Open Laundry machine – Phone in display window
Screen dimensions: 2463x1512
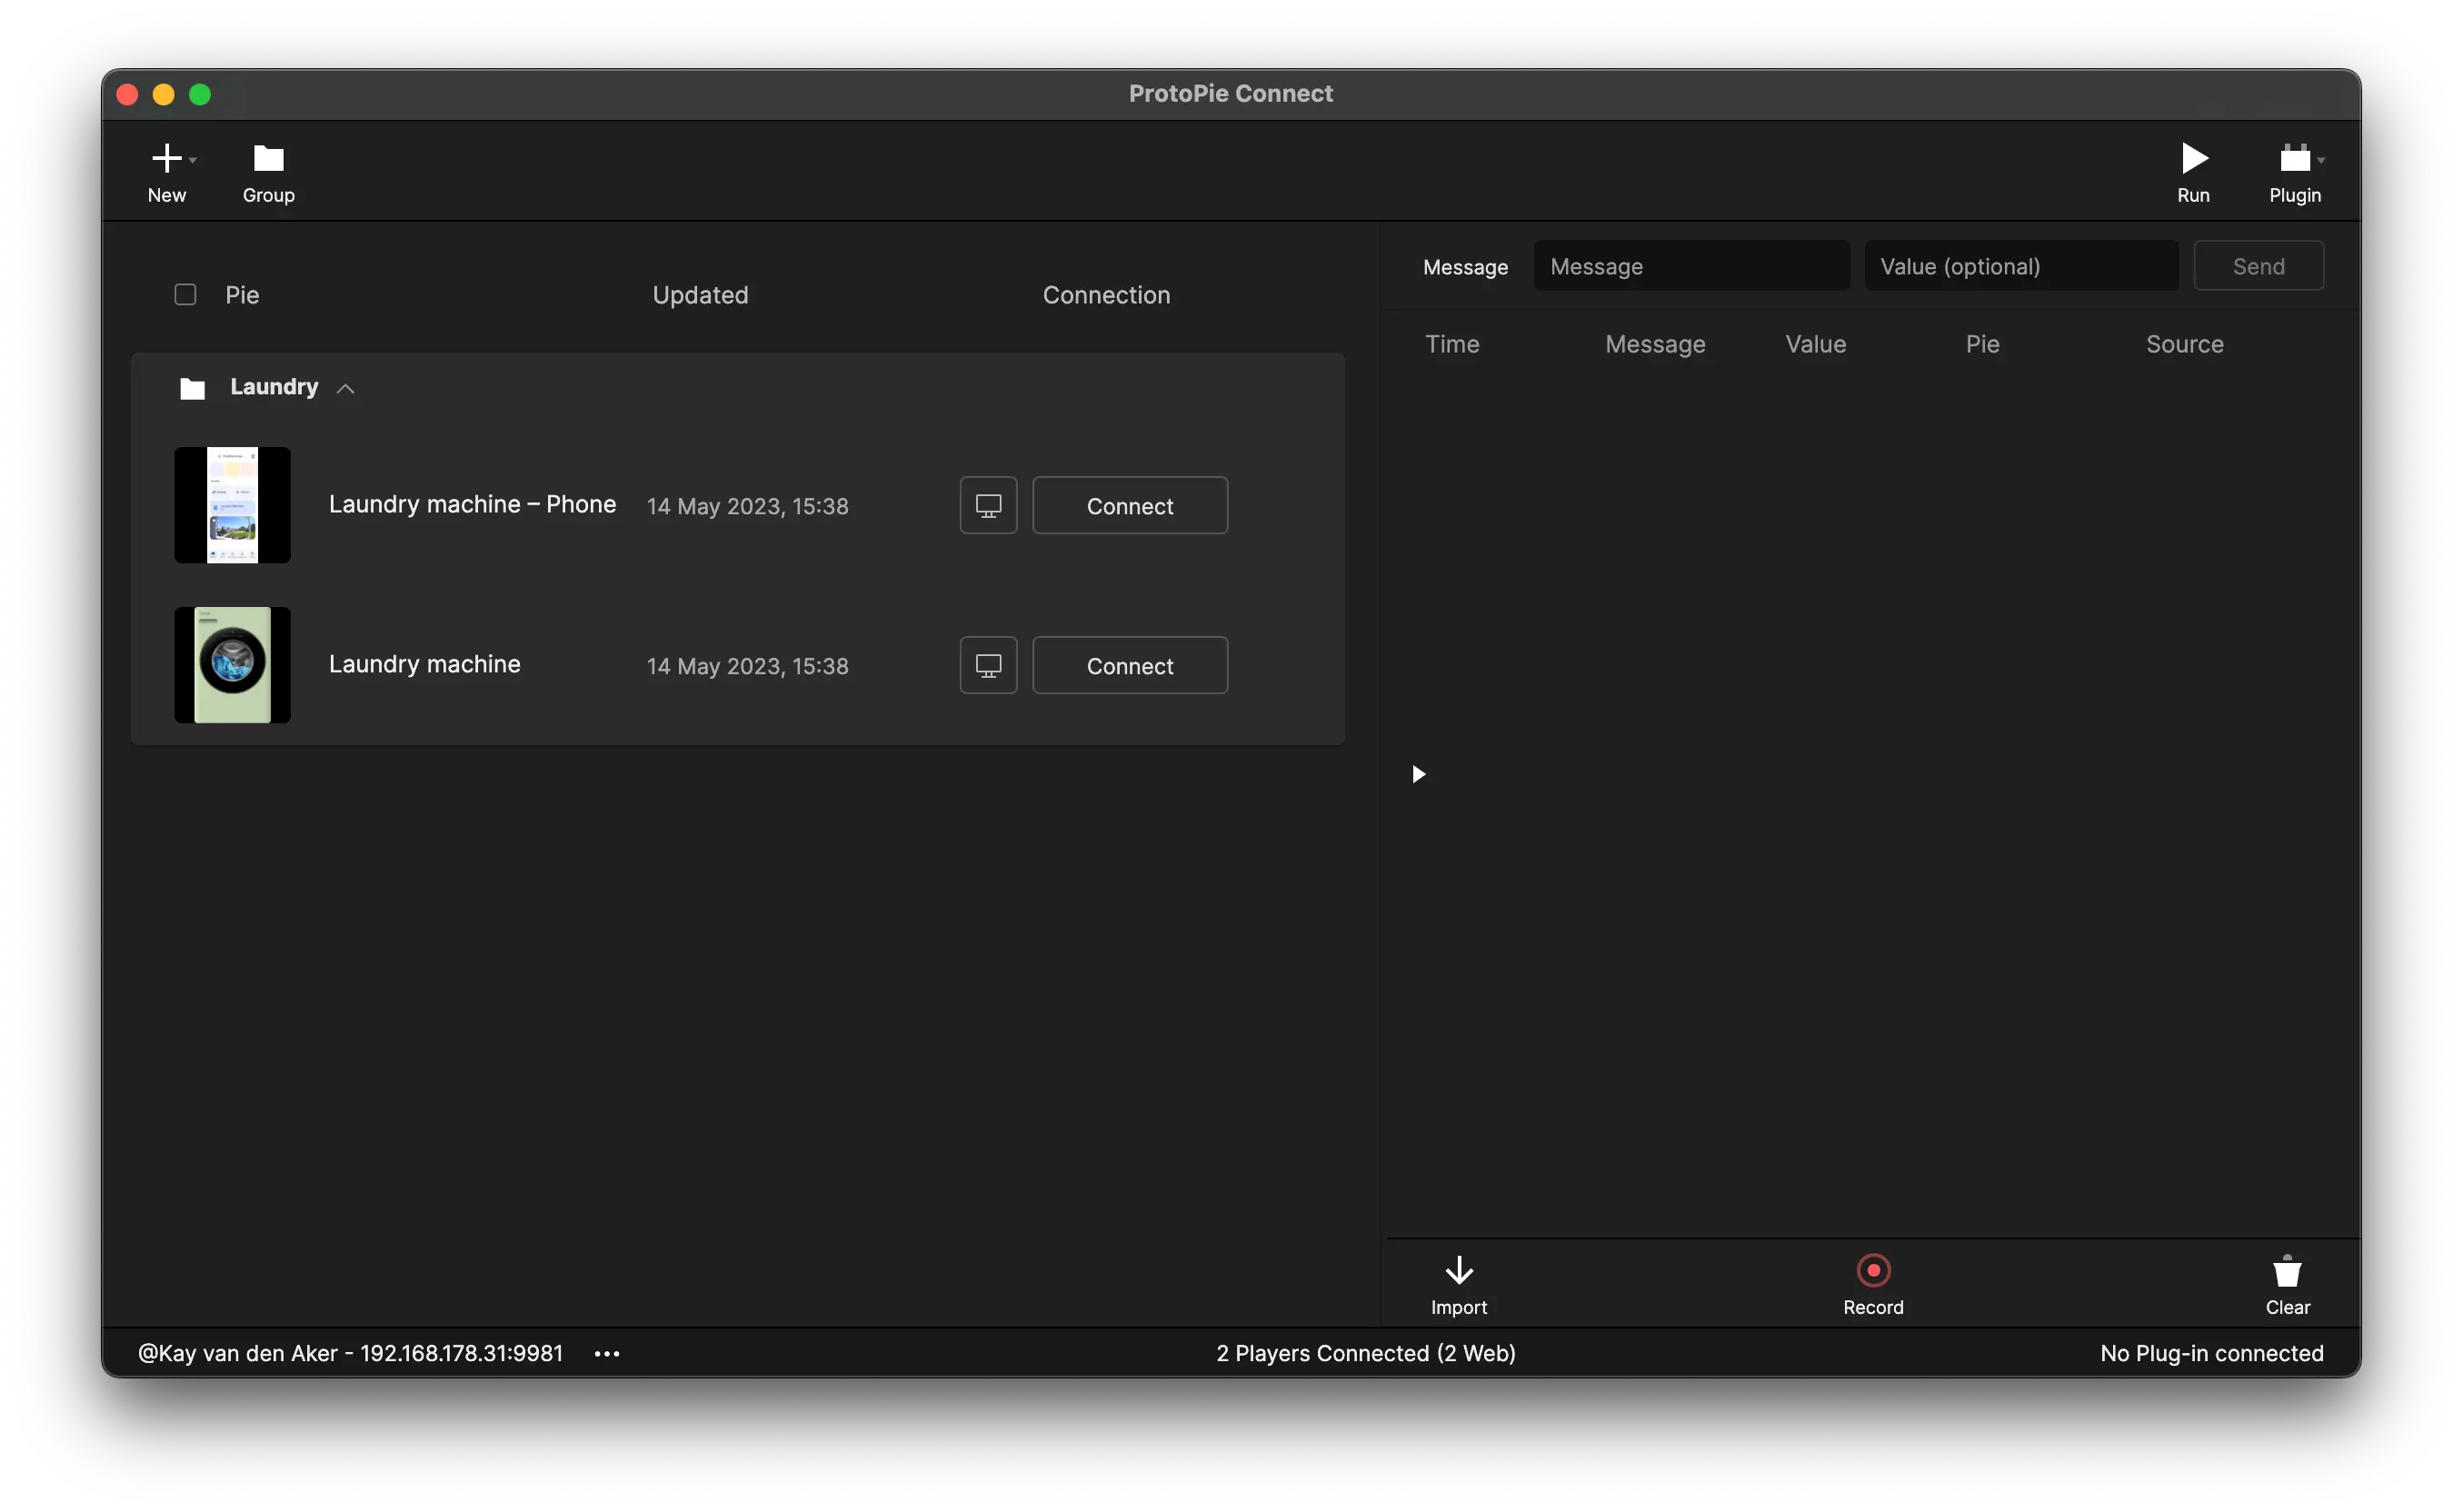988,506
